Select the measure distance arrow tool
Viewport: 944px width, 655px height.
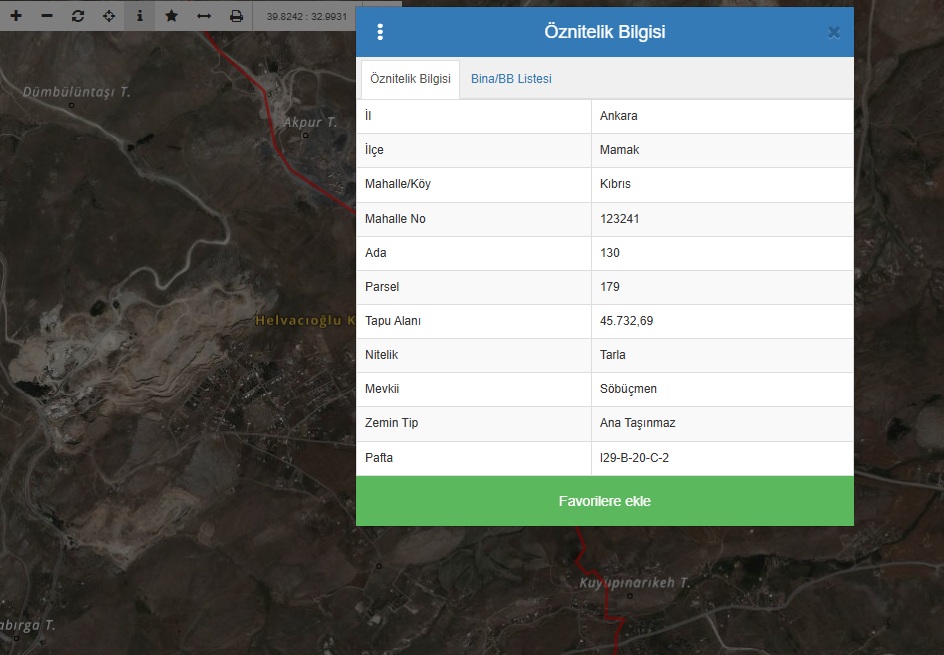click(x=204, y=16)
